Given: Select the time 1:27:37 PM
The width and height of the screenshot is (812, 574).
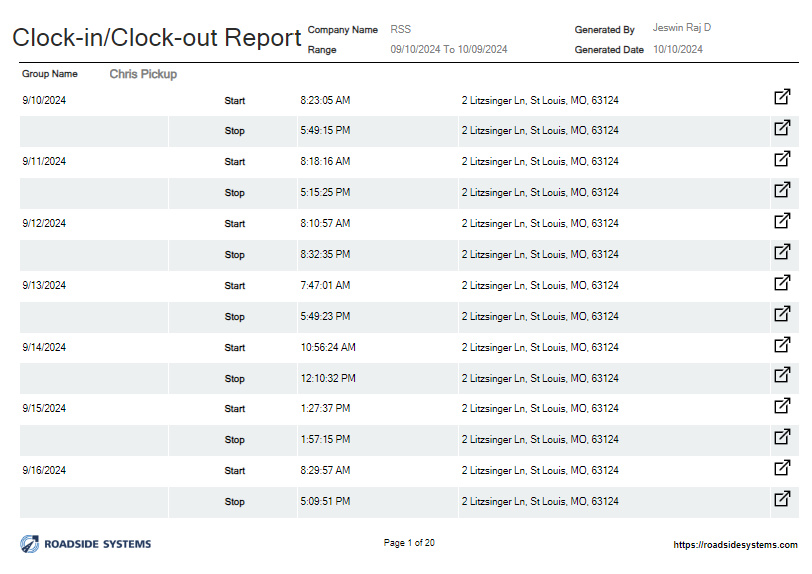Looking at the screenshot, I should (x=325, y=408).
